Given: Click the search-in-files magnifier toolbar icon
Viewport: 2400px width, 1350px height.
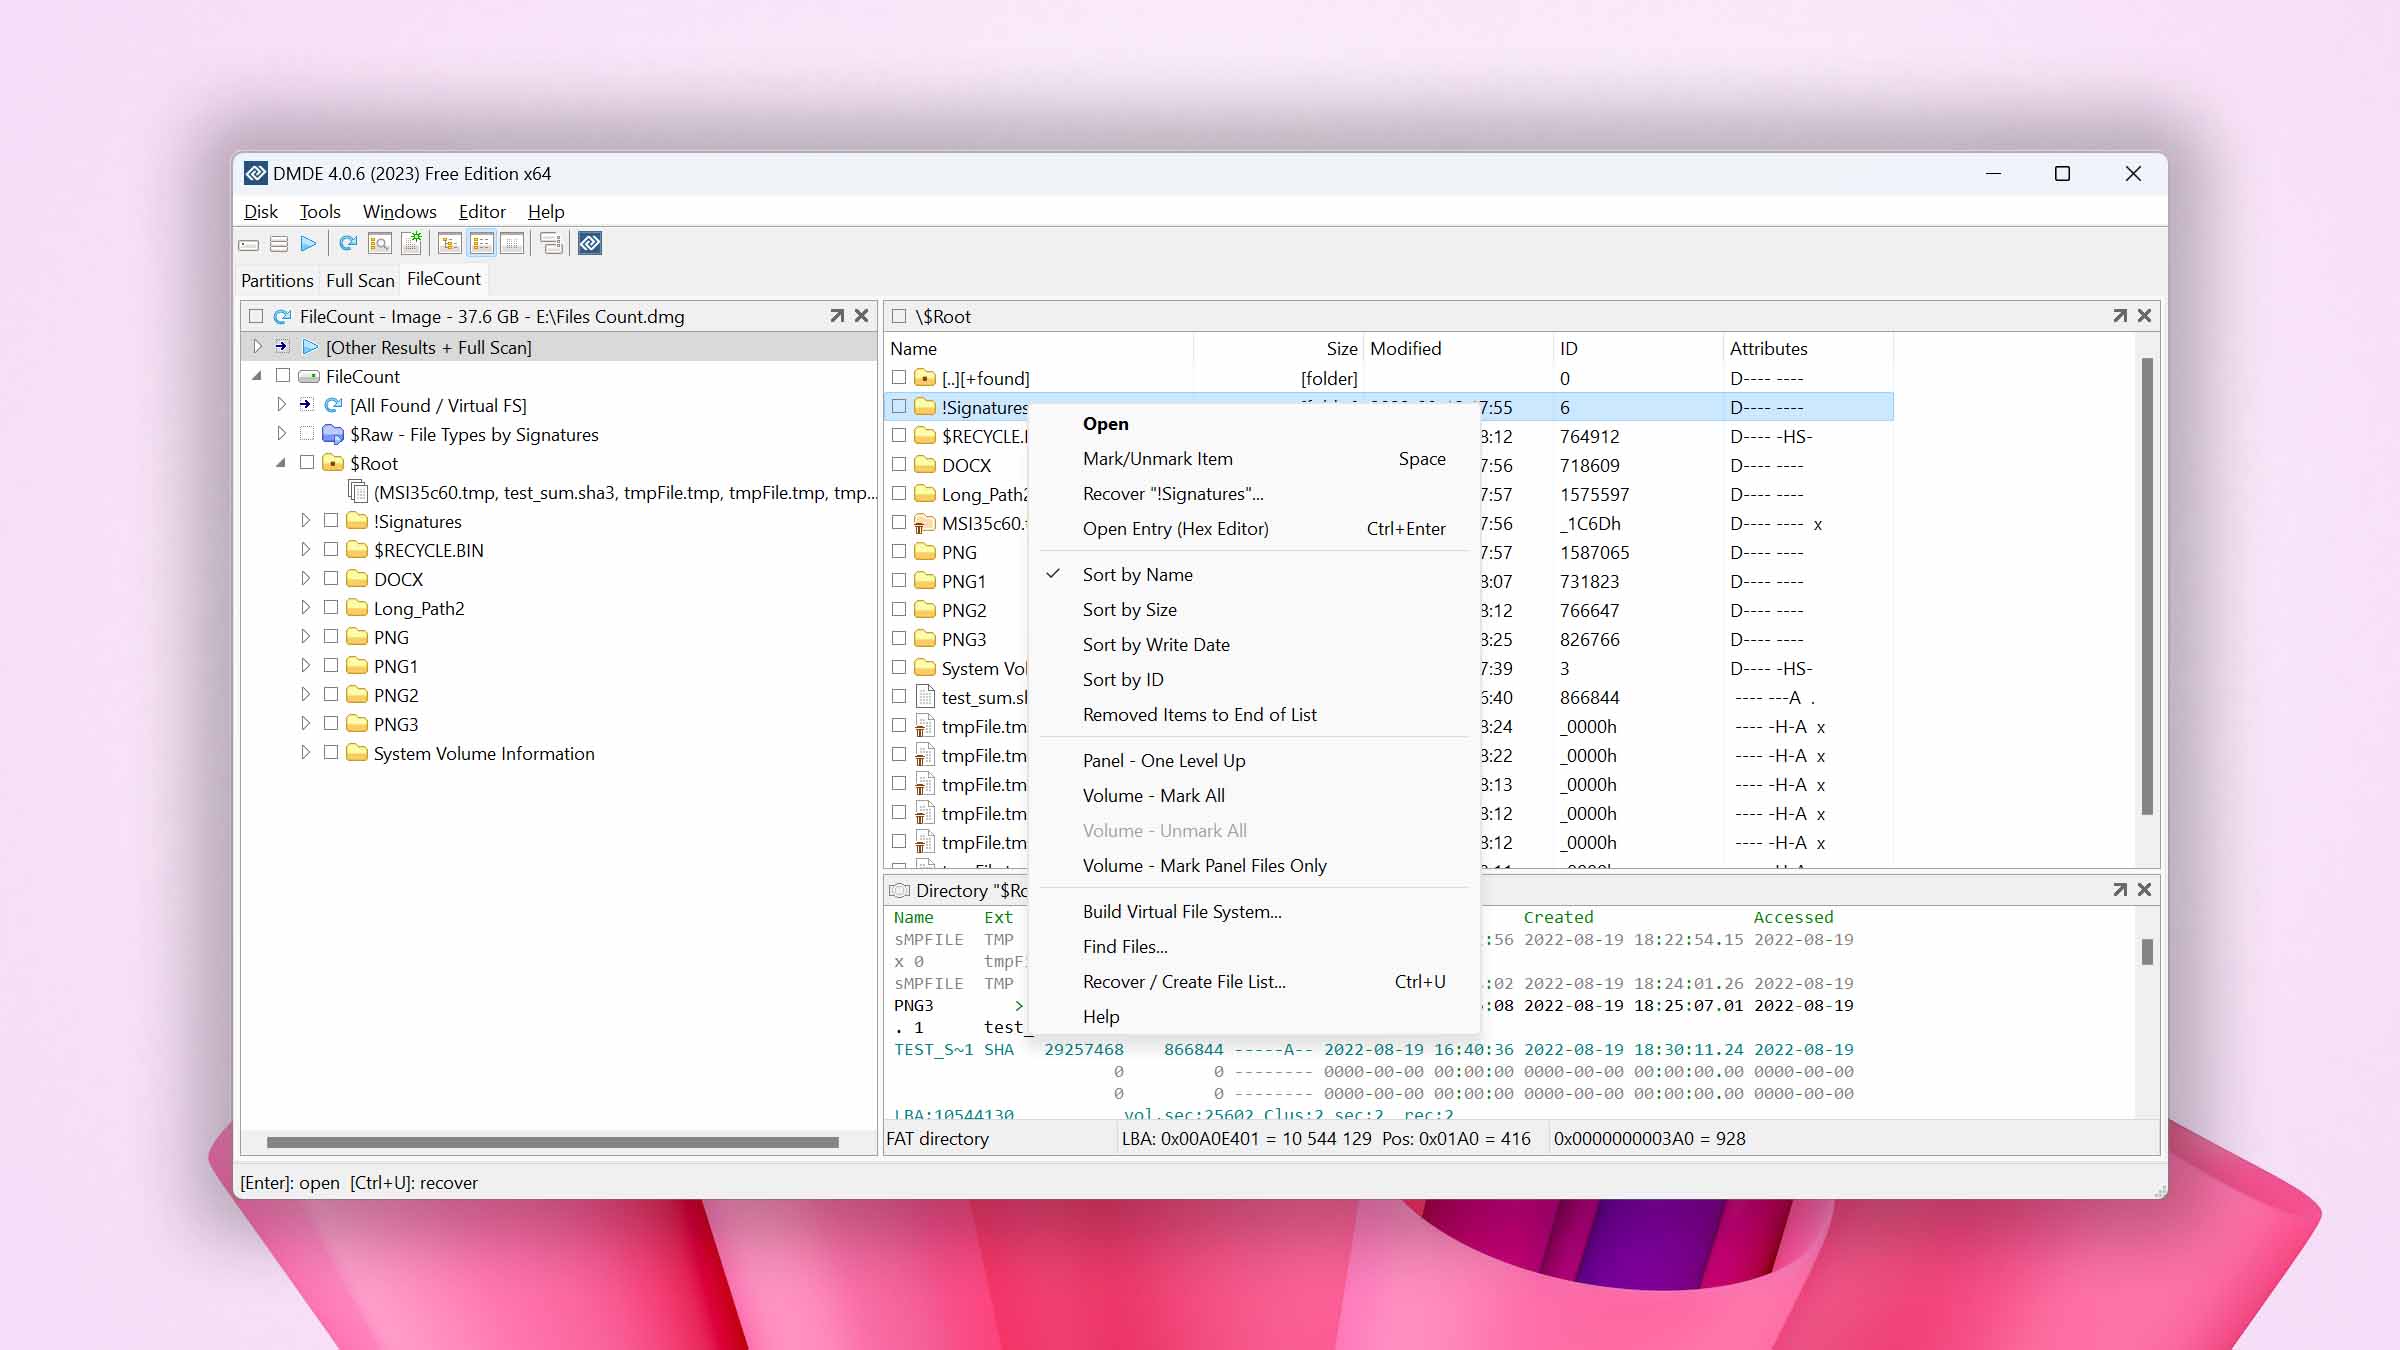Looking at the screenshot, I should tap(380, 244).
